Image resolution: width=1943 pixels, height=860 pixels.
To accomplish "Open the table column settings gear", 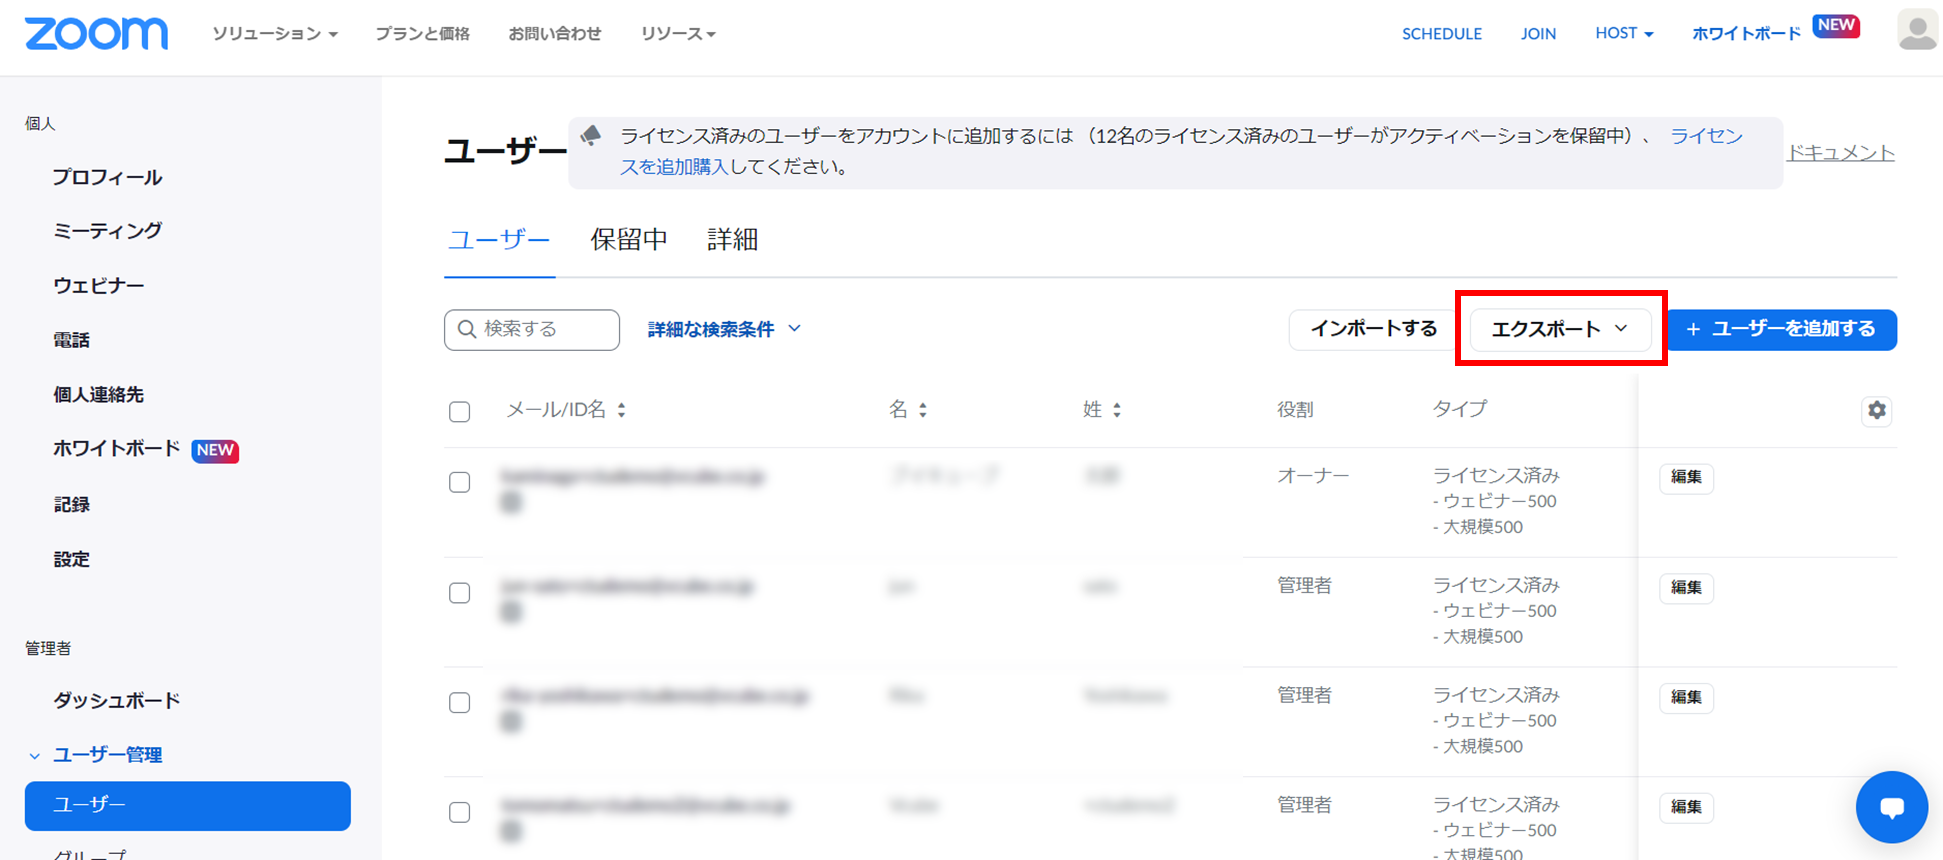I will point(1876,410).
